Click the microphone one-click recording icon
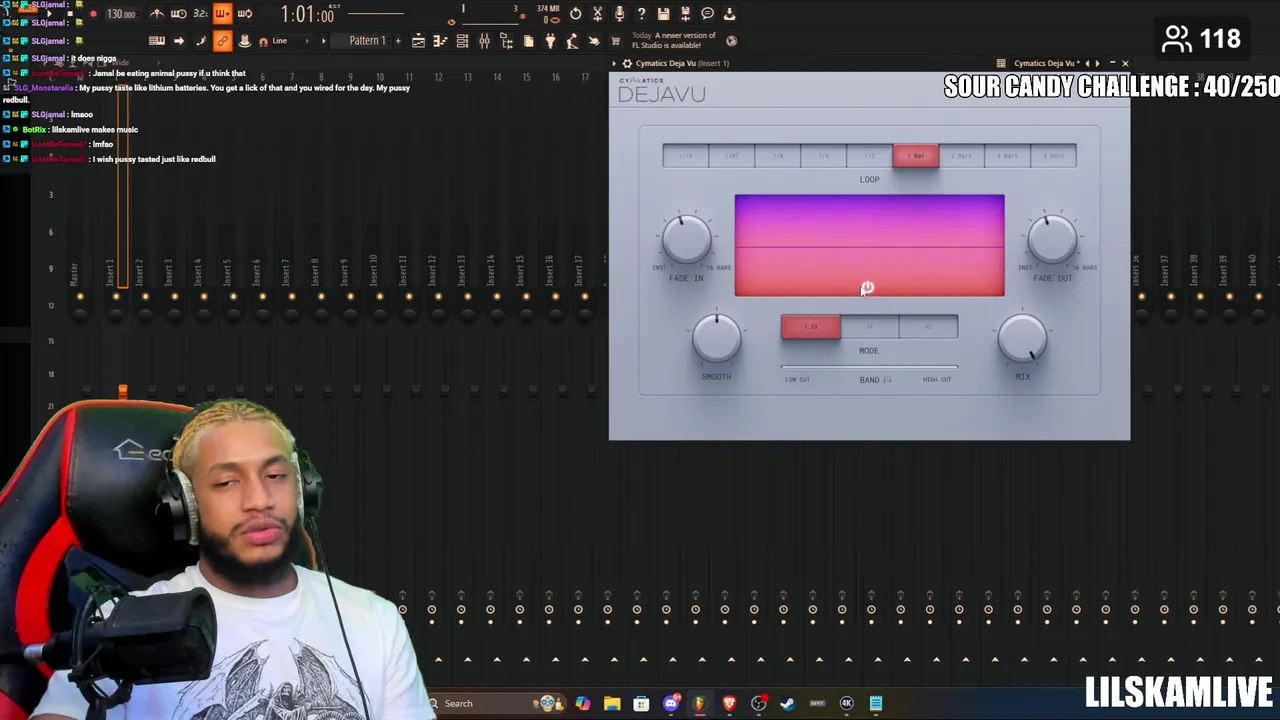This screenshot has height=720, width=1280. tap(619, 14)
